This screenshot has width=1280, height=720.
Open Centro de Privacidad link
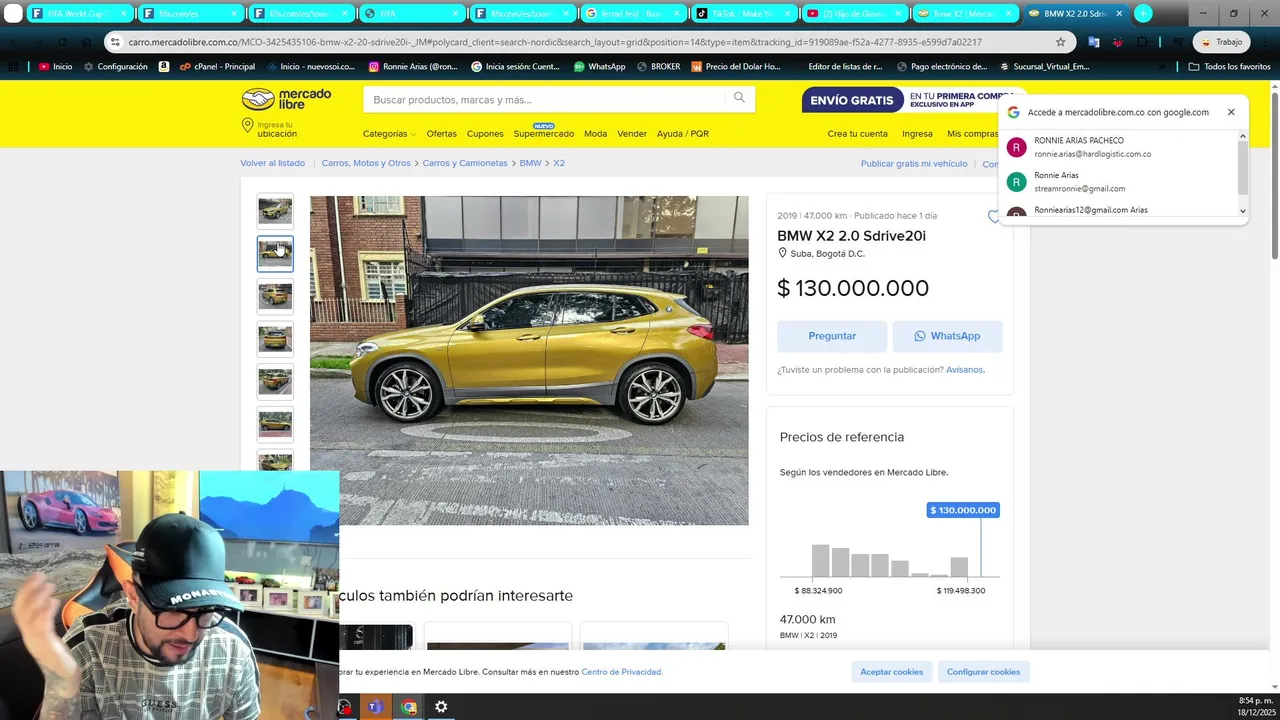pos(622,672)
